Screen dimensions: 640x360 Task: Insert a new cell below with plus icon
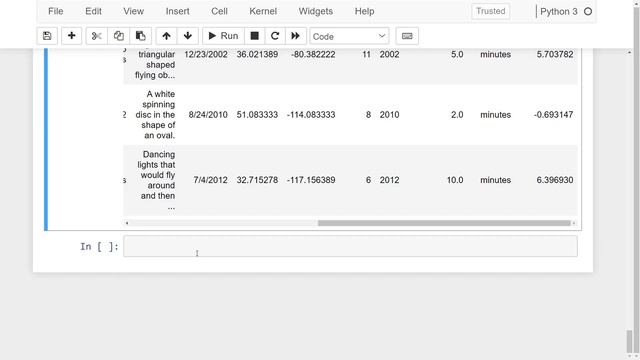coord(71,36)
